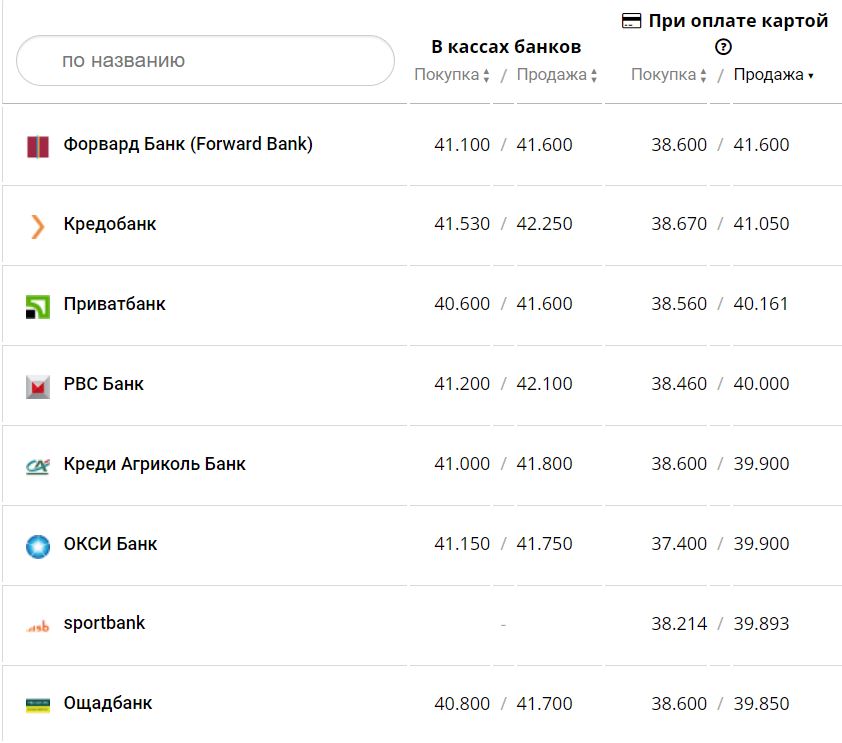Screen dimensions: 842x743
Task: Toggle card payment Продажа sort order
Action: (773, 75)
